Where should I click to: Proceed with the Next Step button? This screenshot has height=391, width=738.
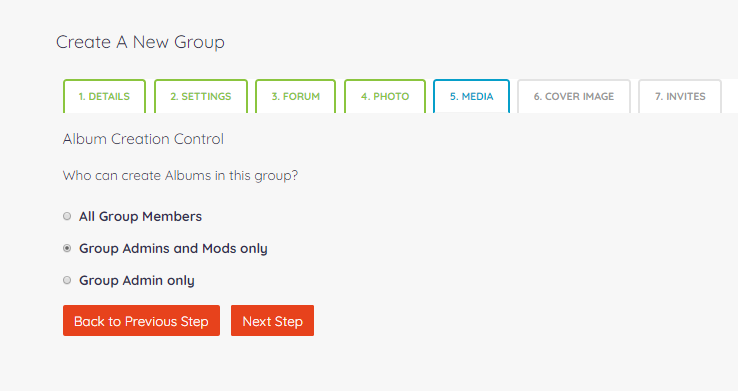(x=273, y=320)
